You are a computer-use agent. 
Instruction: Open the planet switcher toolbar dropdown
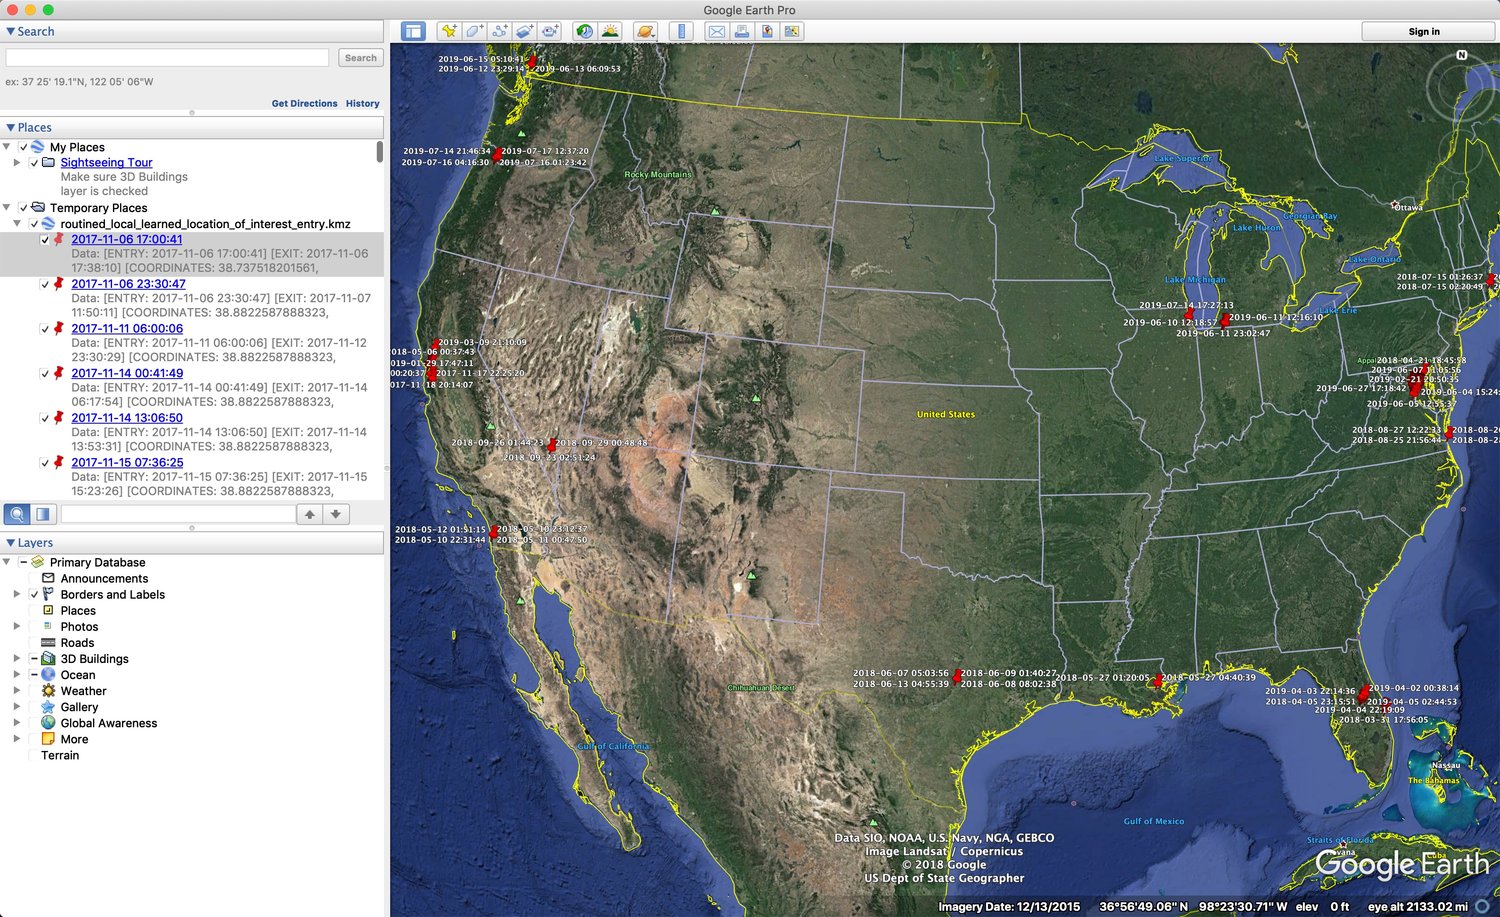(x=646, y=32)
